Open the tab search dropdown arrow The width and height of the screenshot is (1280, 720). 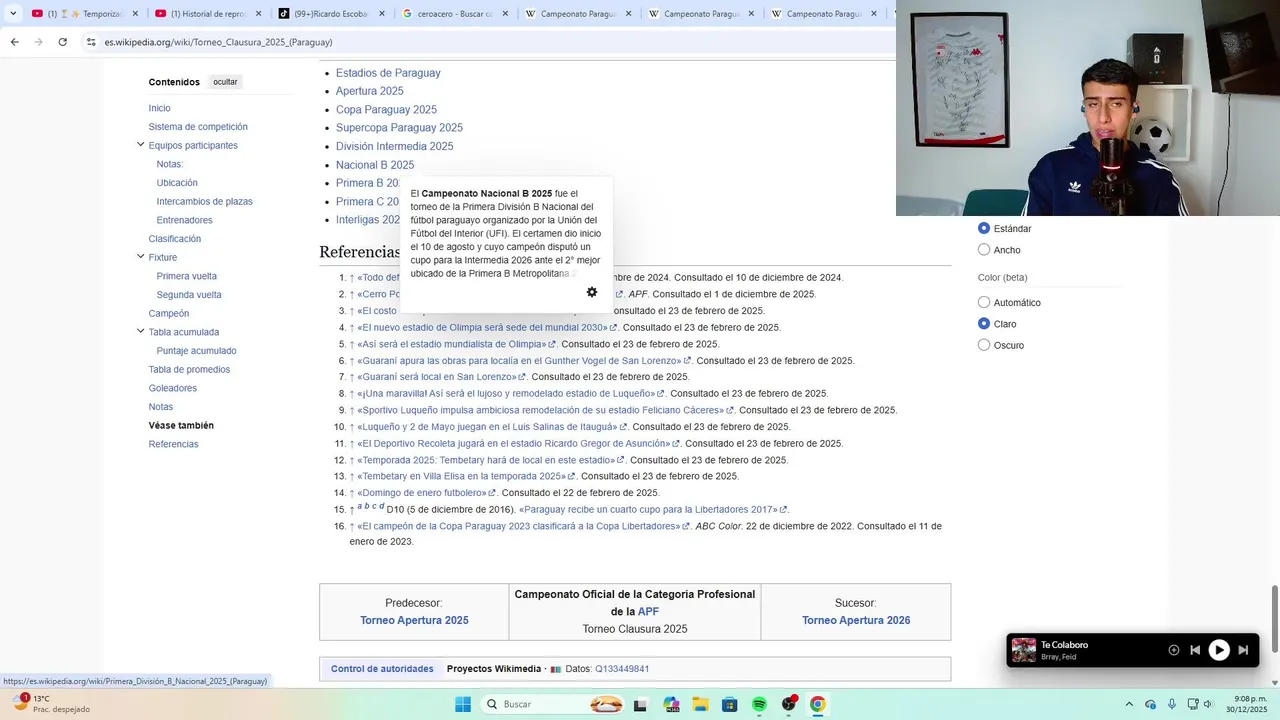[x=13, y=14]
